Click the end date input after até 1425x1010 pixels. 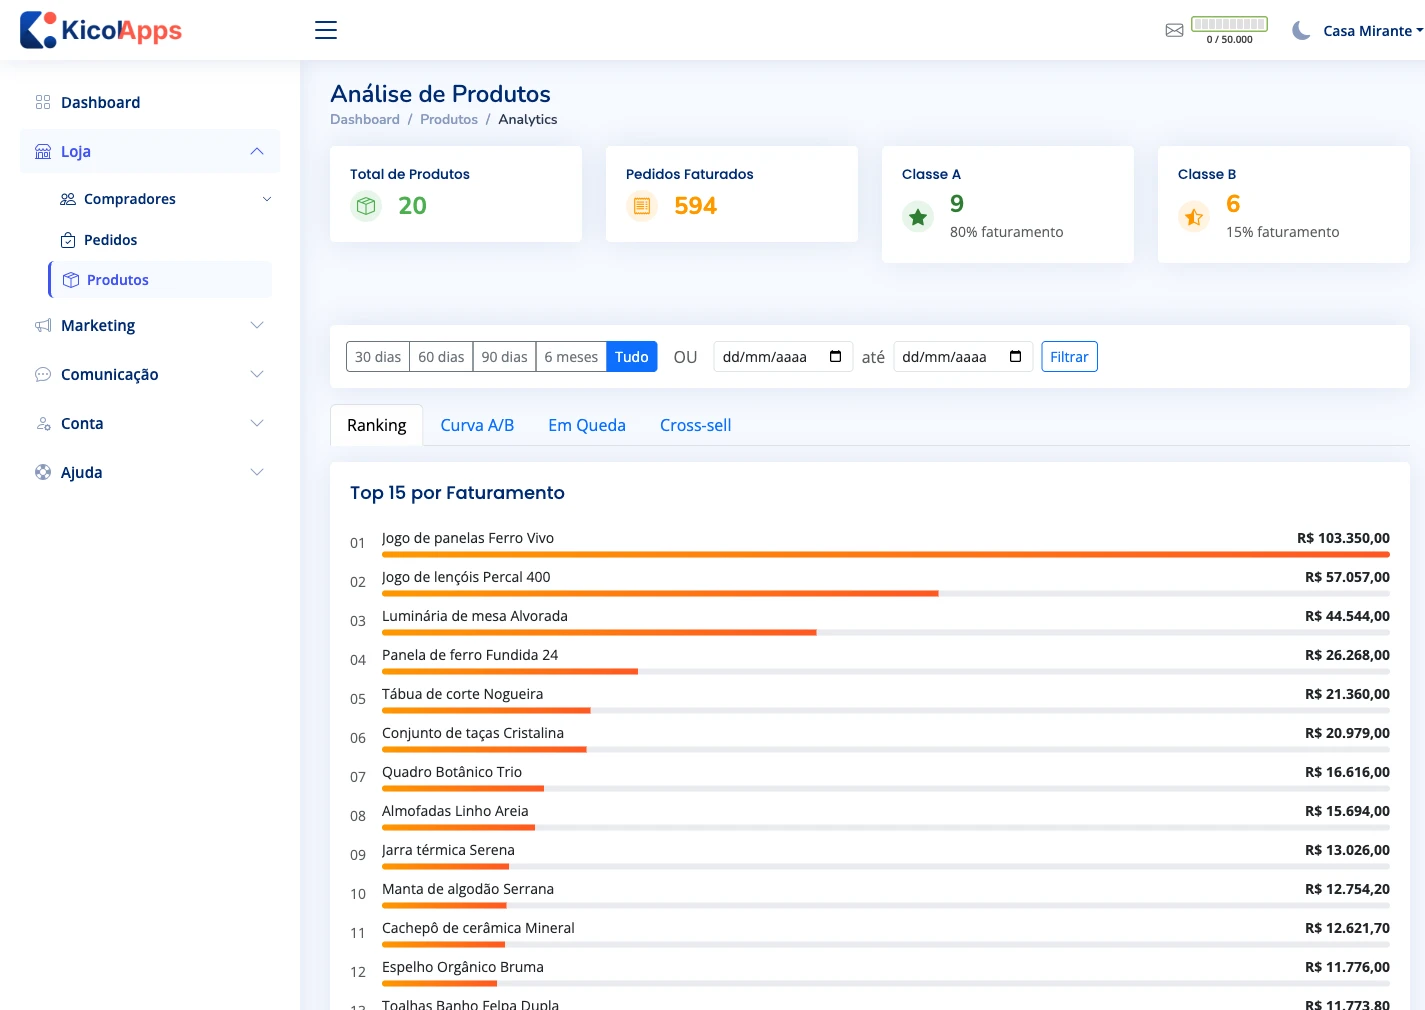[x=963, y=357]
